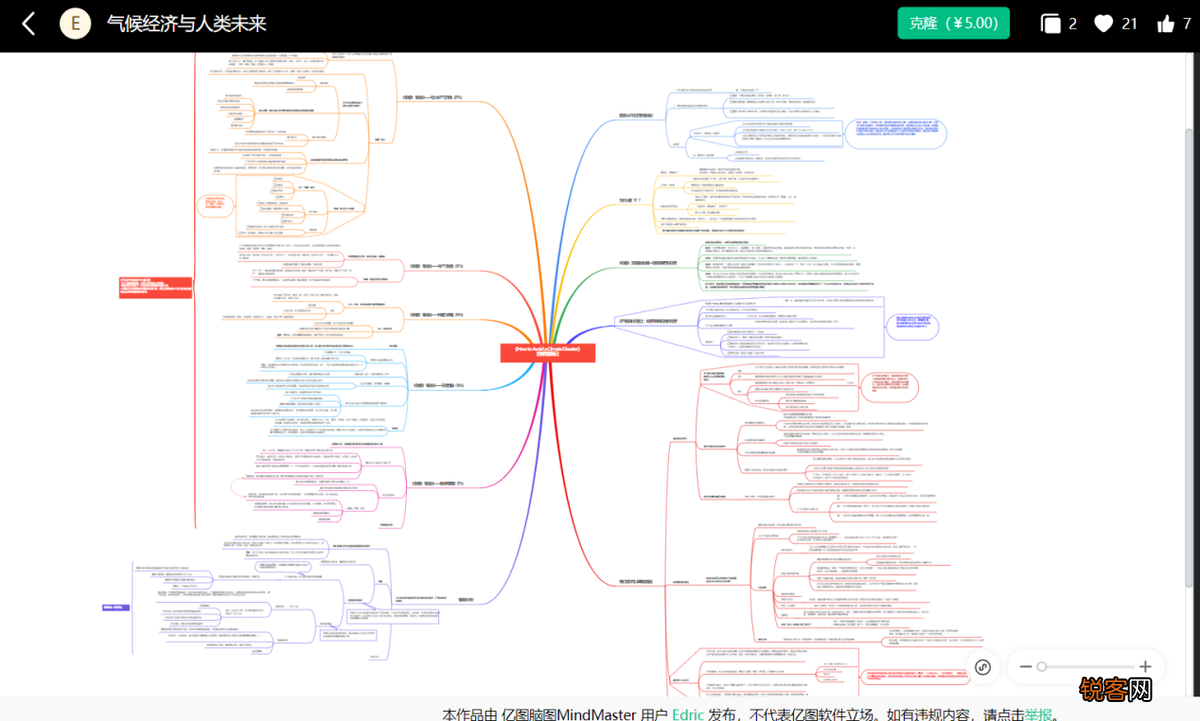The height and width of the screenshot is (721, 1200).
Task: Go back using the left arrow icon
Action: click(x=28, y=24)
